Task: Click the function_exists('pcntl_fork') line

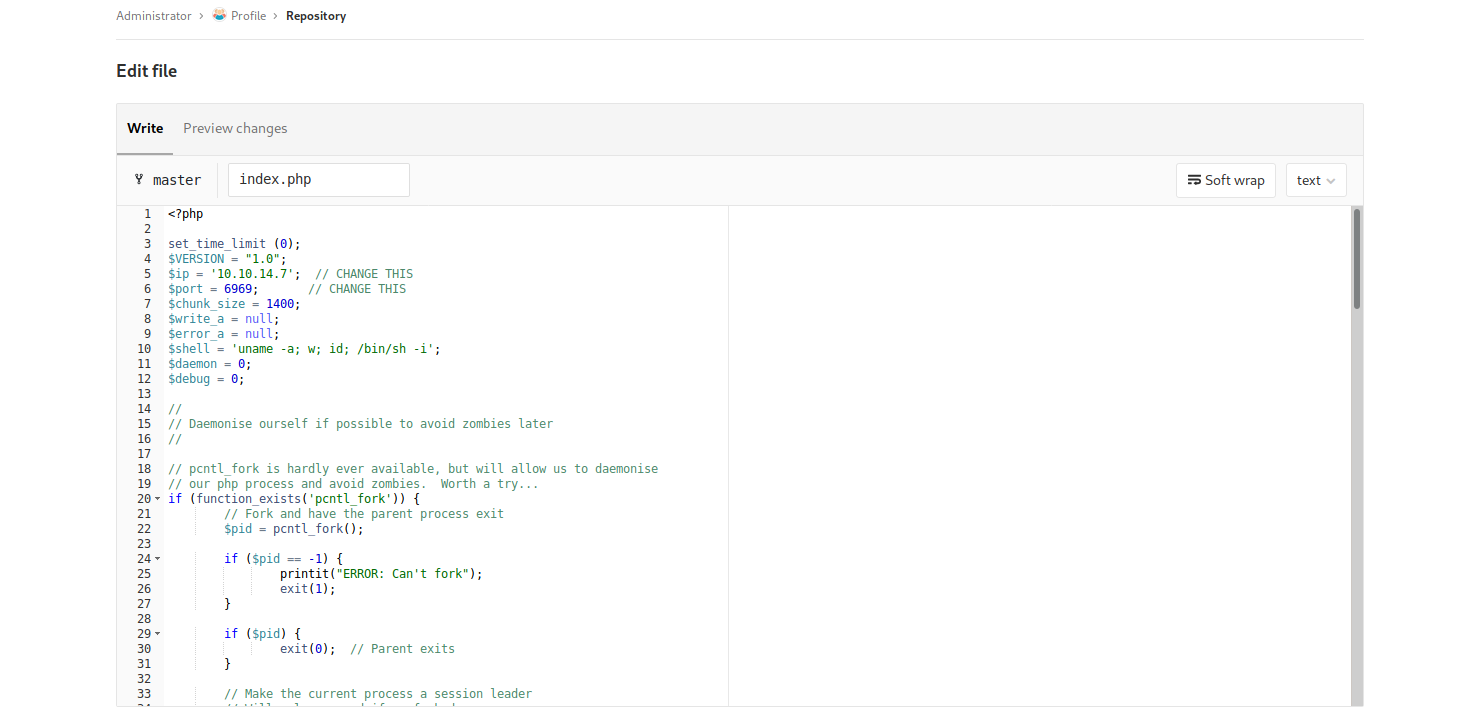Action: tap(294, 499)
